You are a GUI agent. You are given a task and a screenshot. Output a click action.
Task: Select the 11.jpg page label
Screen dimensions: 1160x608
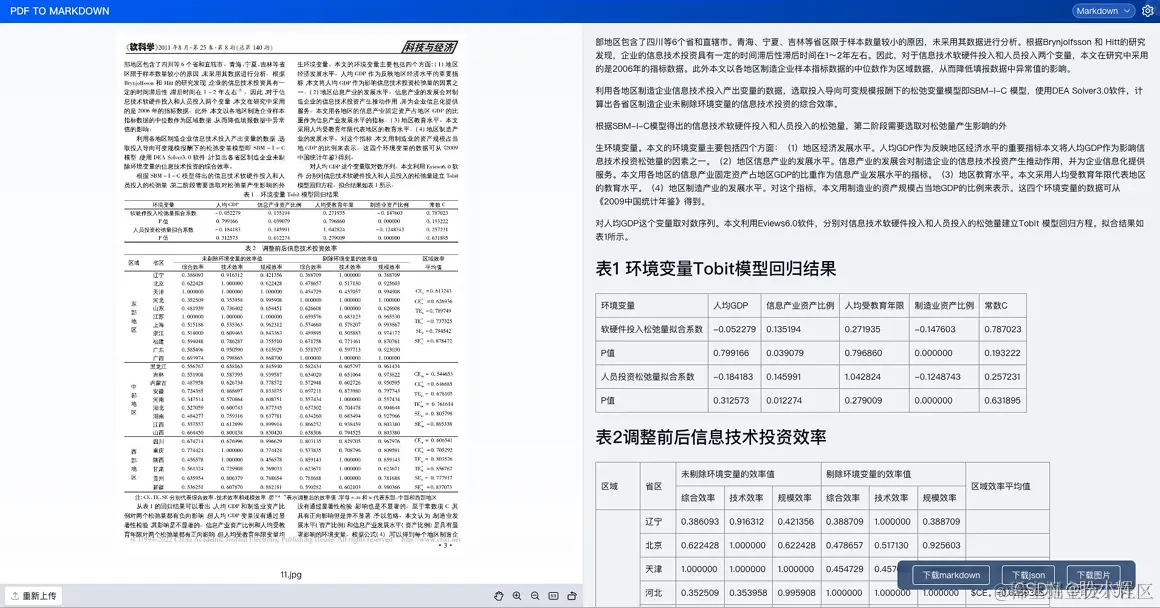291,574
